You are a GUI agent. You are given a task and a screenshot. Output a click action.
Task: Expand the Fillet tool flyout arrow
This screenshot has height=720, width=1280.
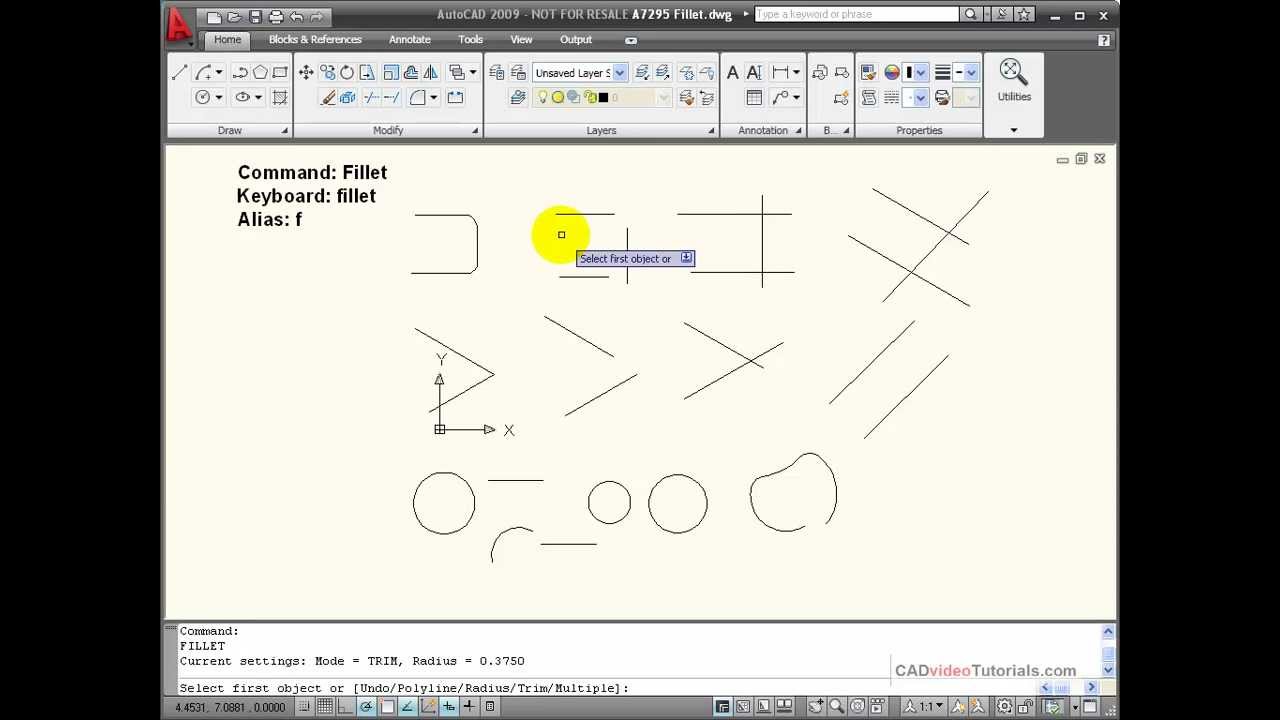[x=433, y=97]
